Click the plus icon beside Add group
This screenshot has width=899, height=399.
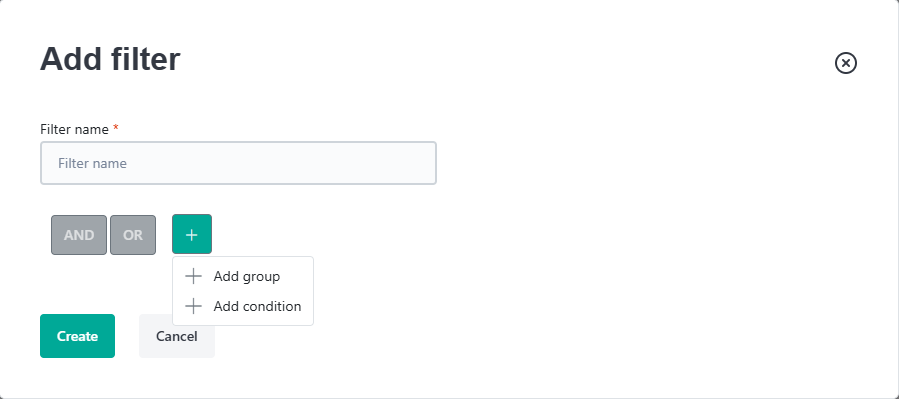pos(194,276)
